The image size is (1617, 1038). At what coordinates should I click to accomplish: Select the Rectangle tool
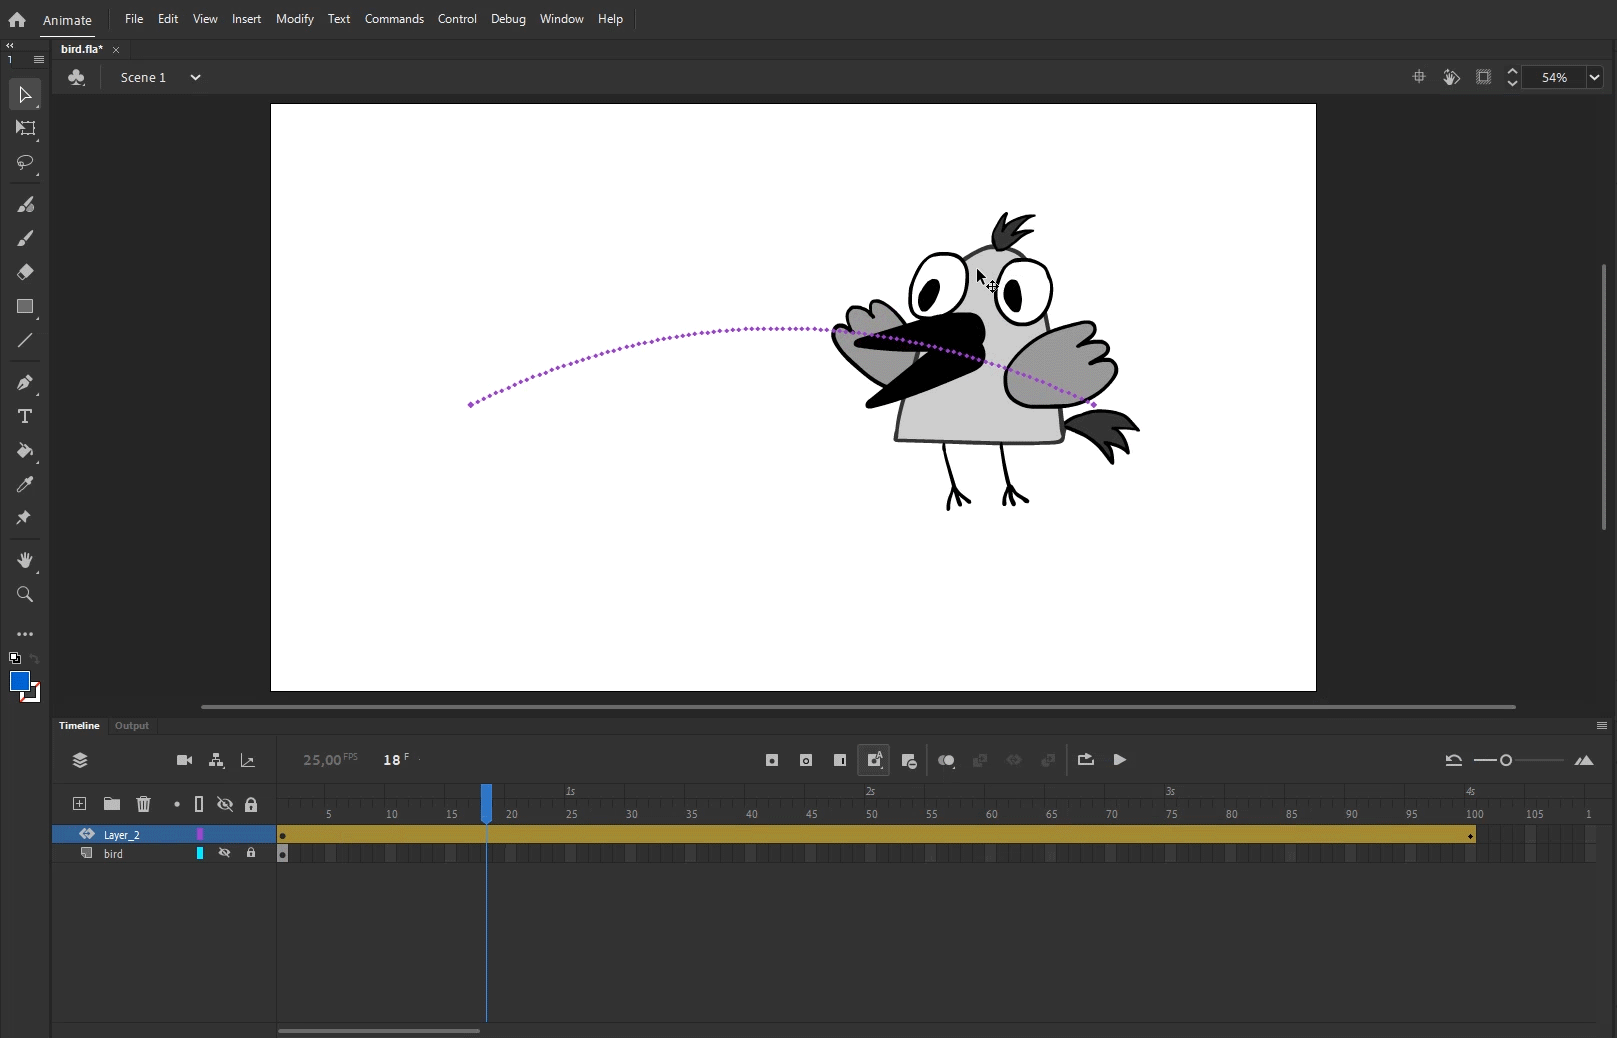tap(25, 307)
